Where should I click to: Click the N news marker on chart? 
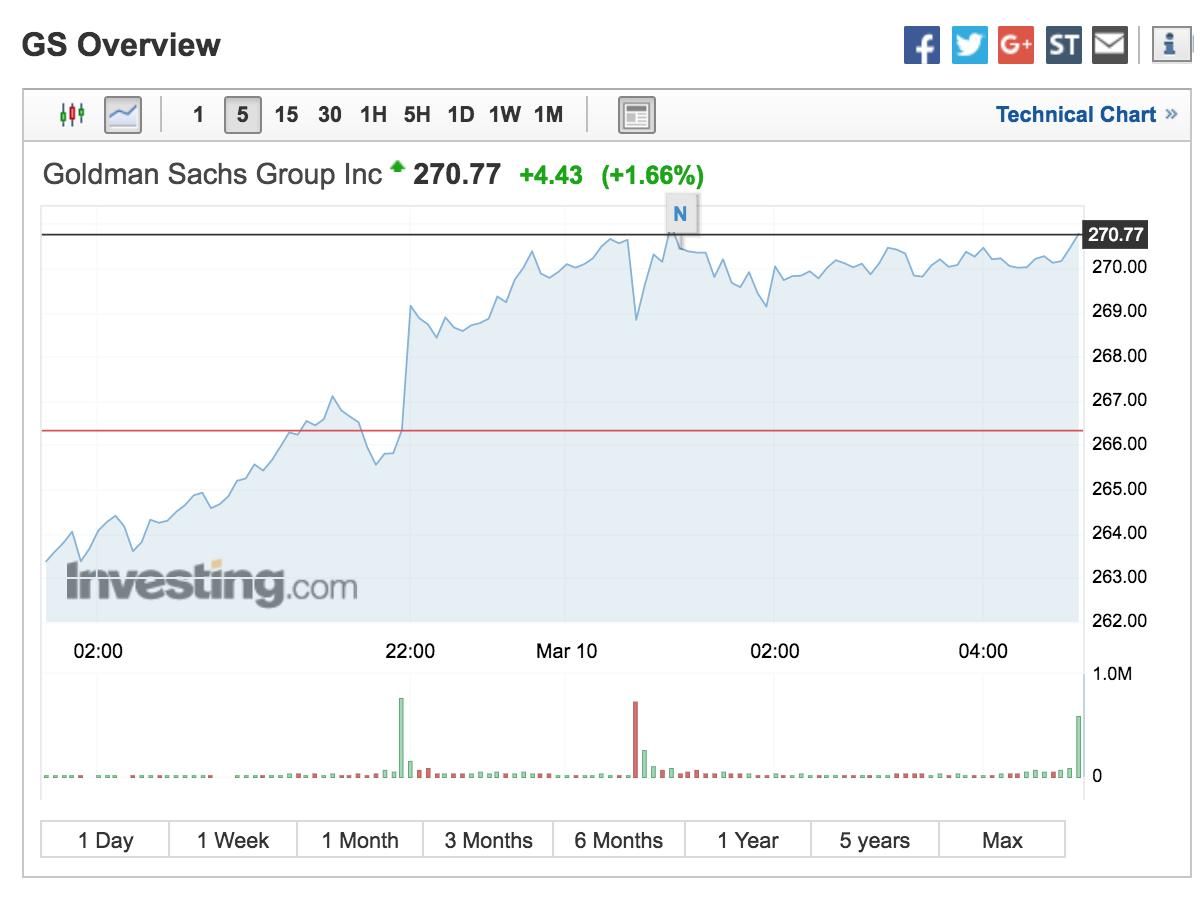pyautogui.click(x=680, y=213)
